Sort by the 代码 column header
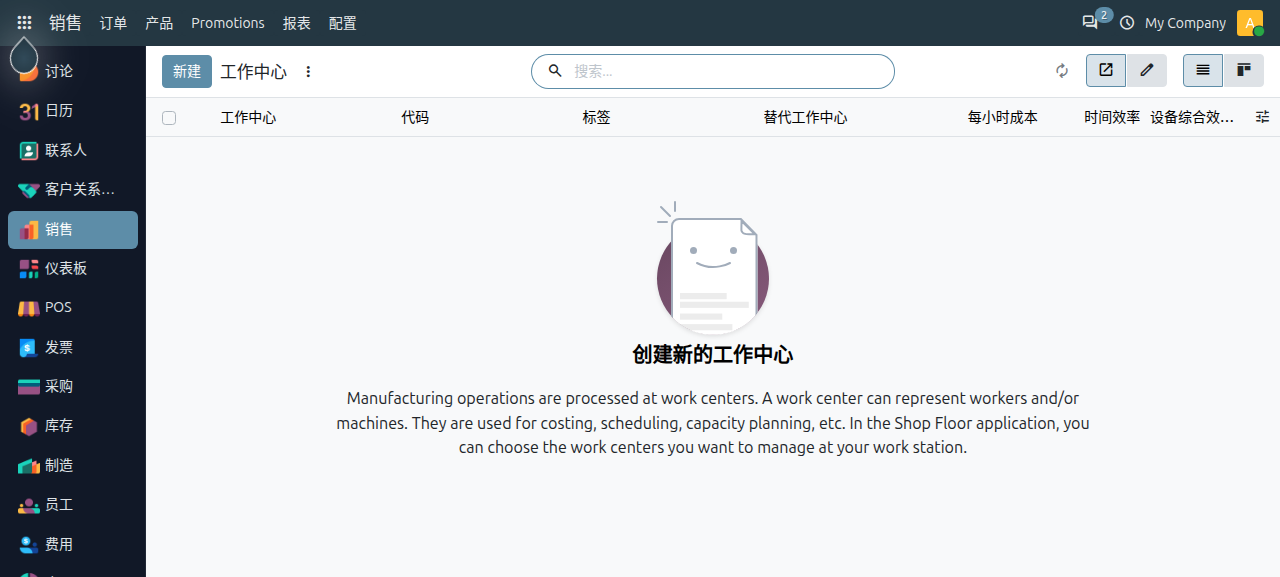The width and height of the screenshot is (1280, 577). (x=415, y=118)
